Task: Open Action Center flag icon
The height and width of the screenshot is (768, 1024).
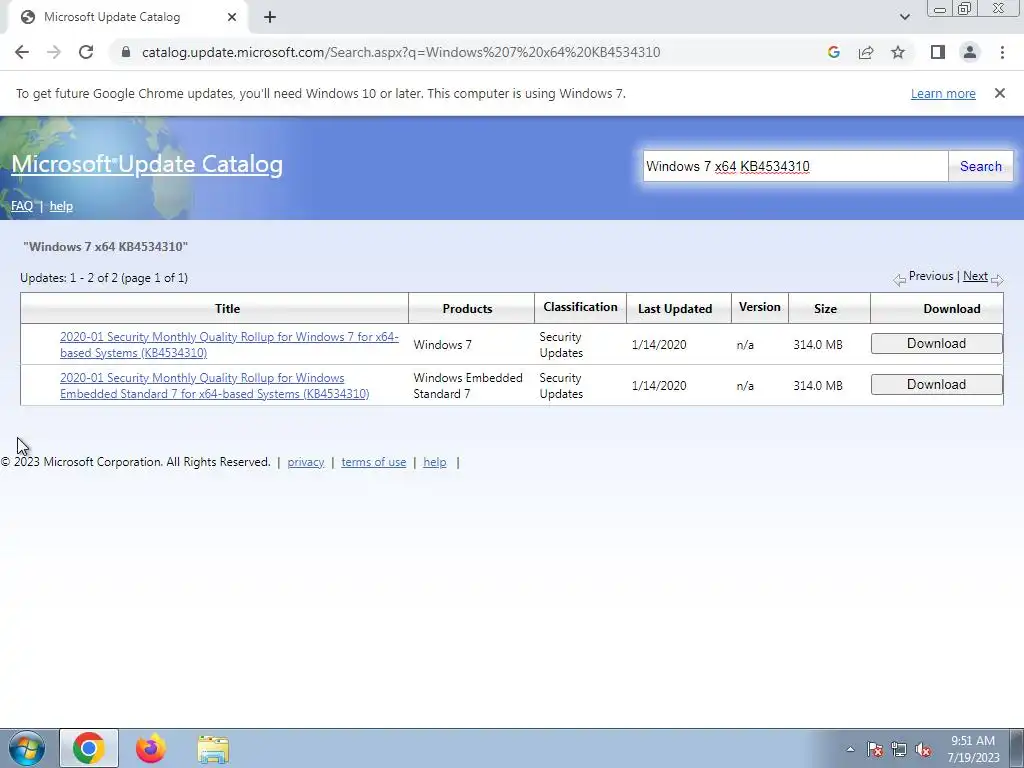Action: (874, 749)
